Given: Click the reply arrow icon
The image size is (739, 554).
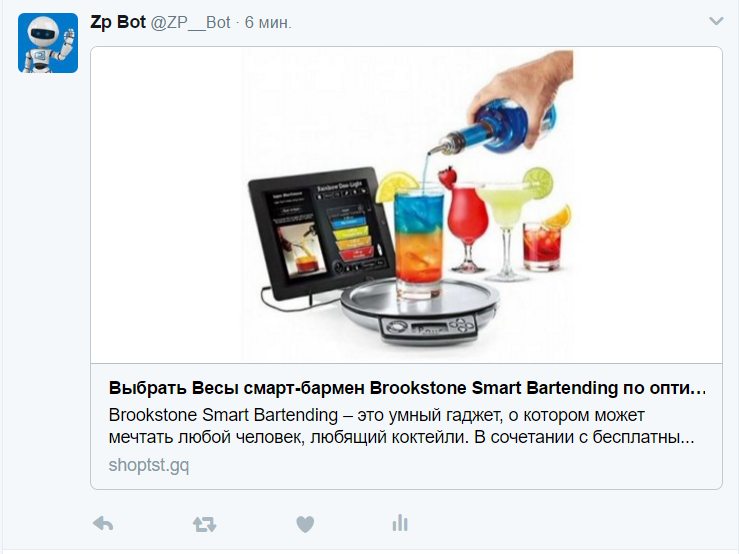Looking at the screenshot, I should tap(103, 523).
